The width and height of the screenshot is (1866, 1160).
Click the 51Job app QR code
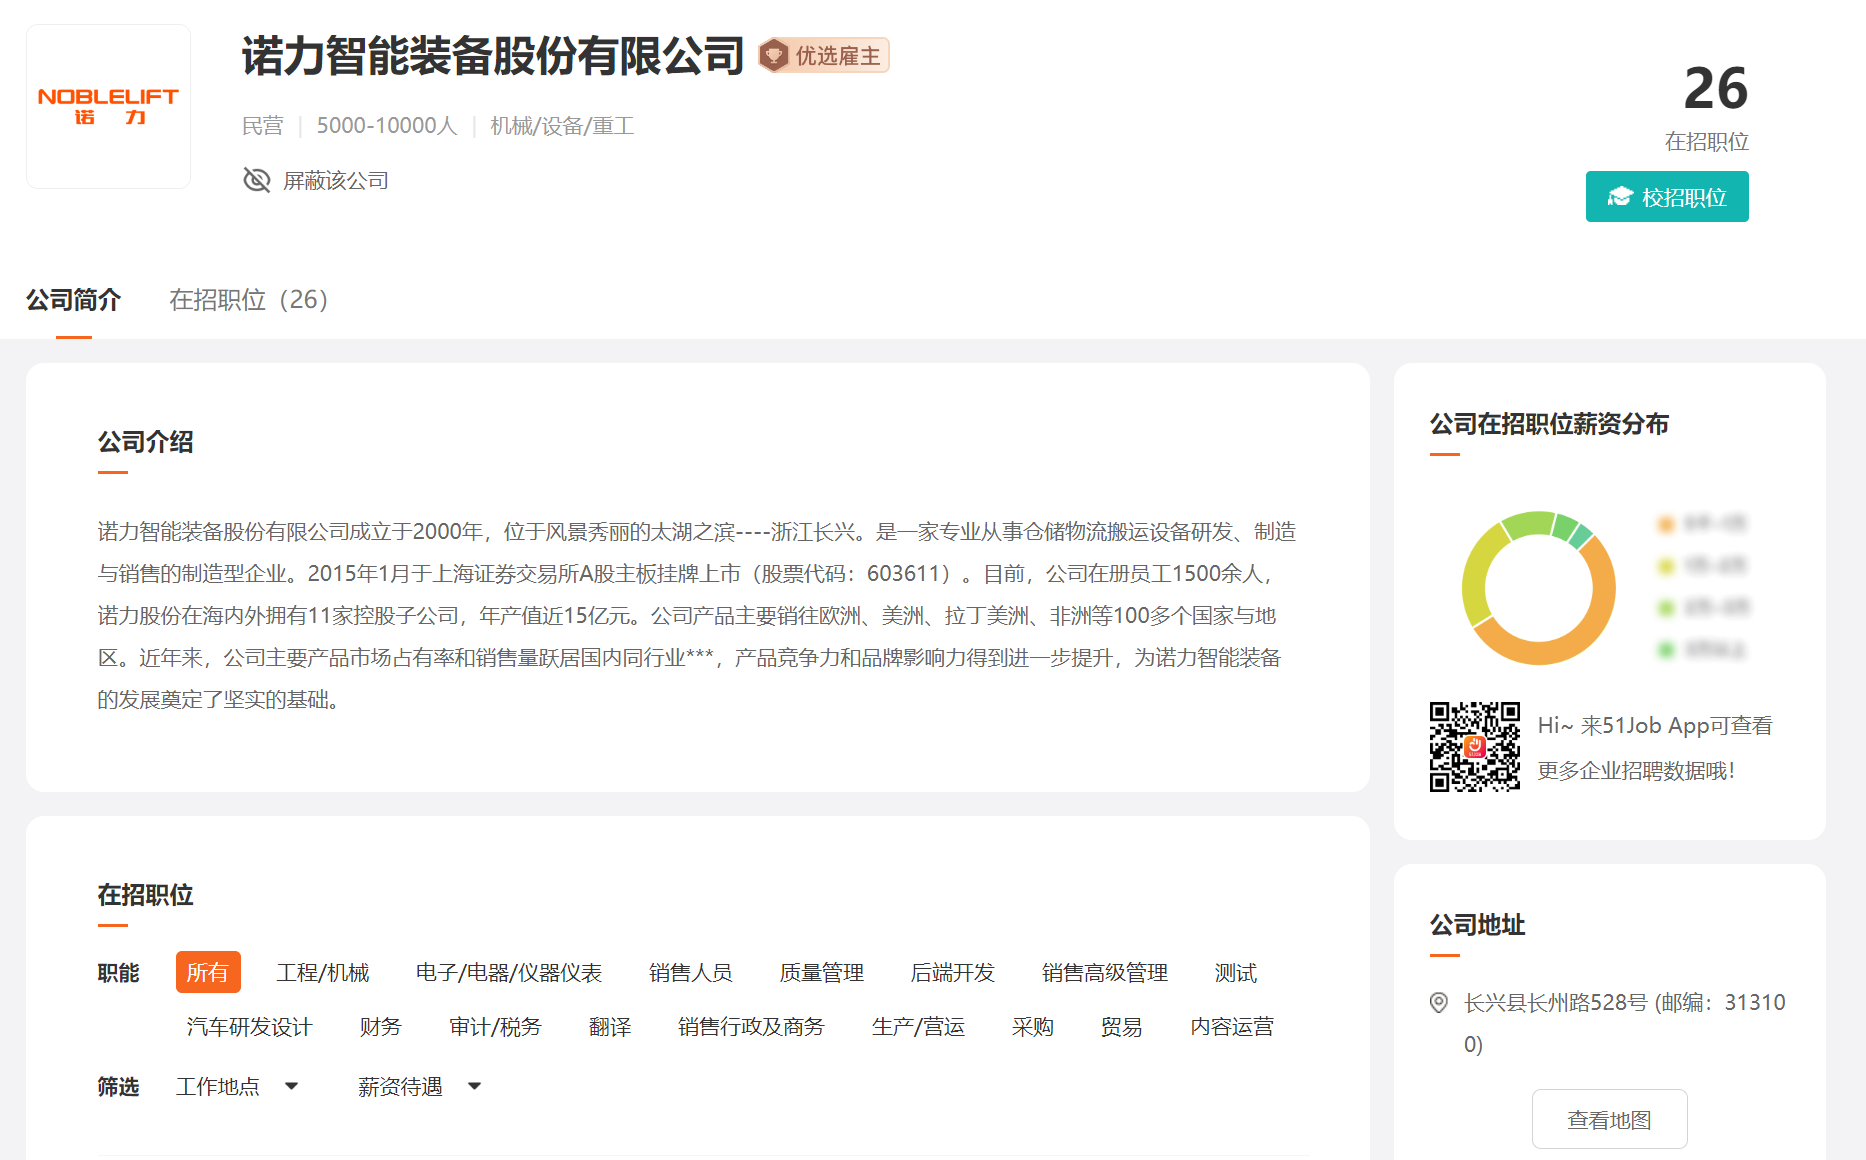pos(1475,747)
